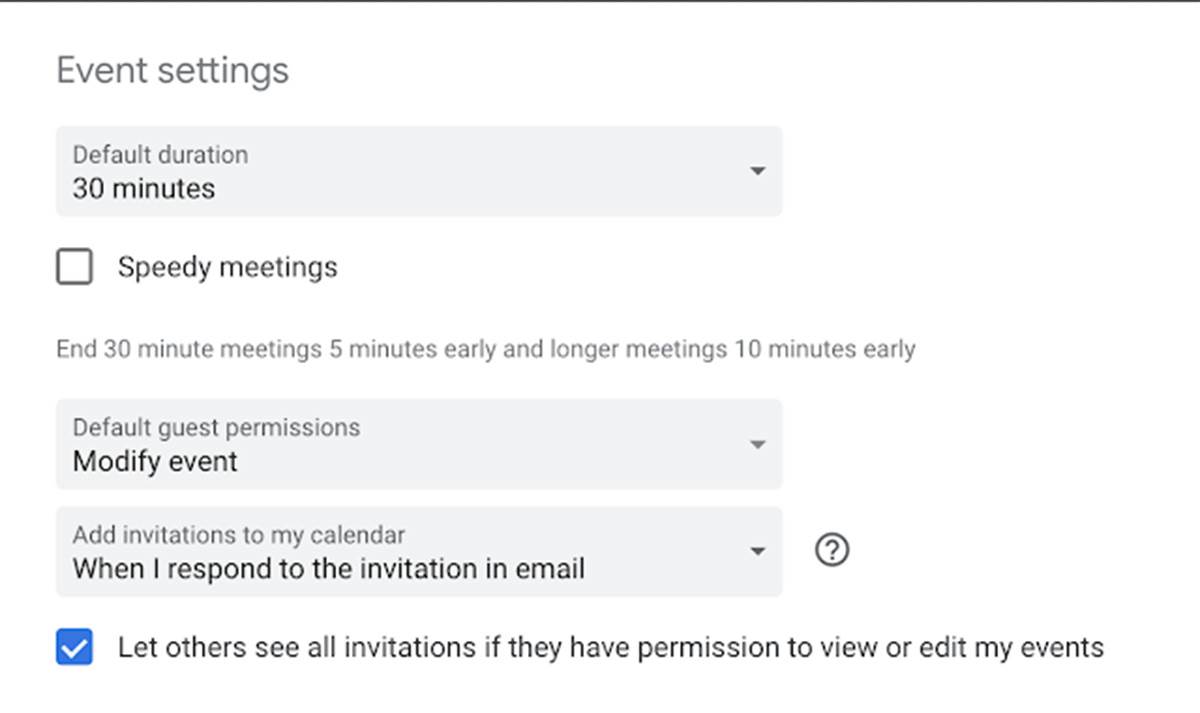Click the Modify event permission value
The width and height of the screenshot is (1200, 713).
(x=154, y=461)
